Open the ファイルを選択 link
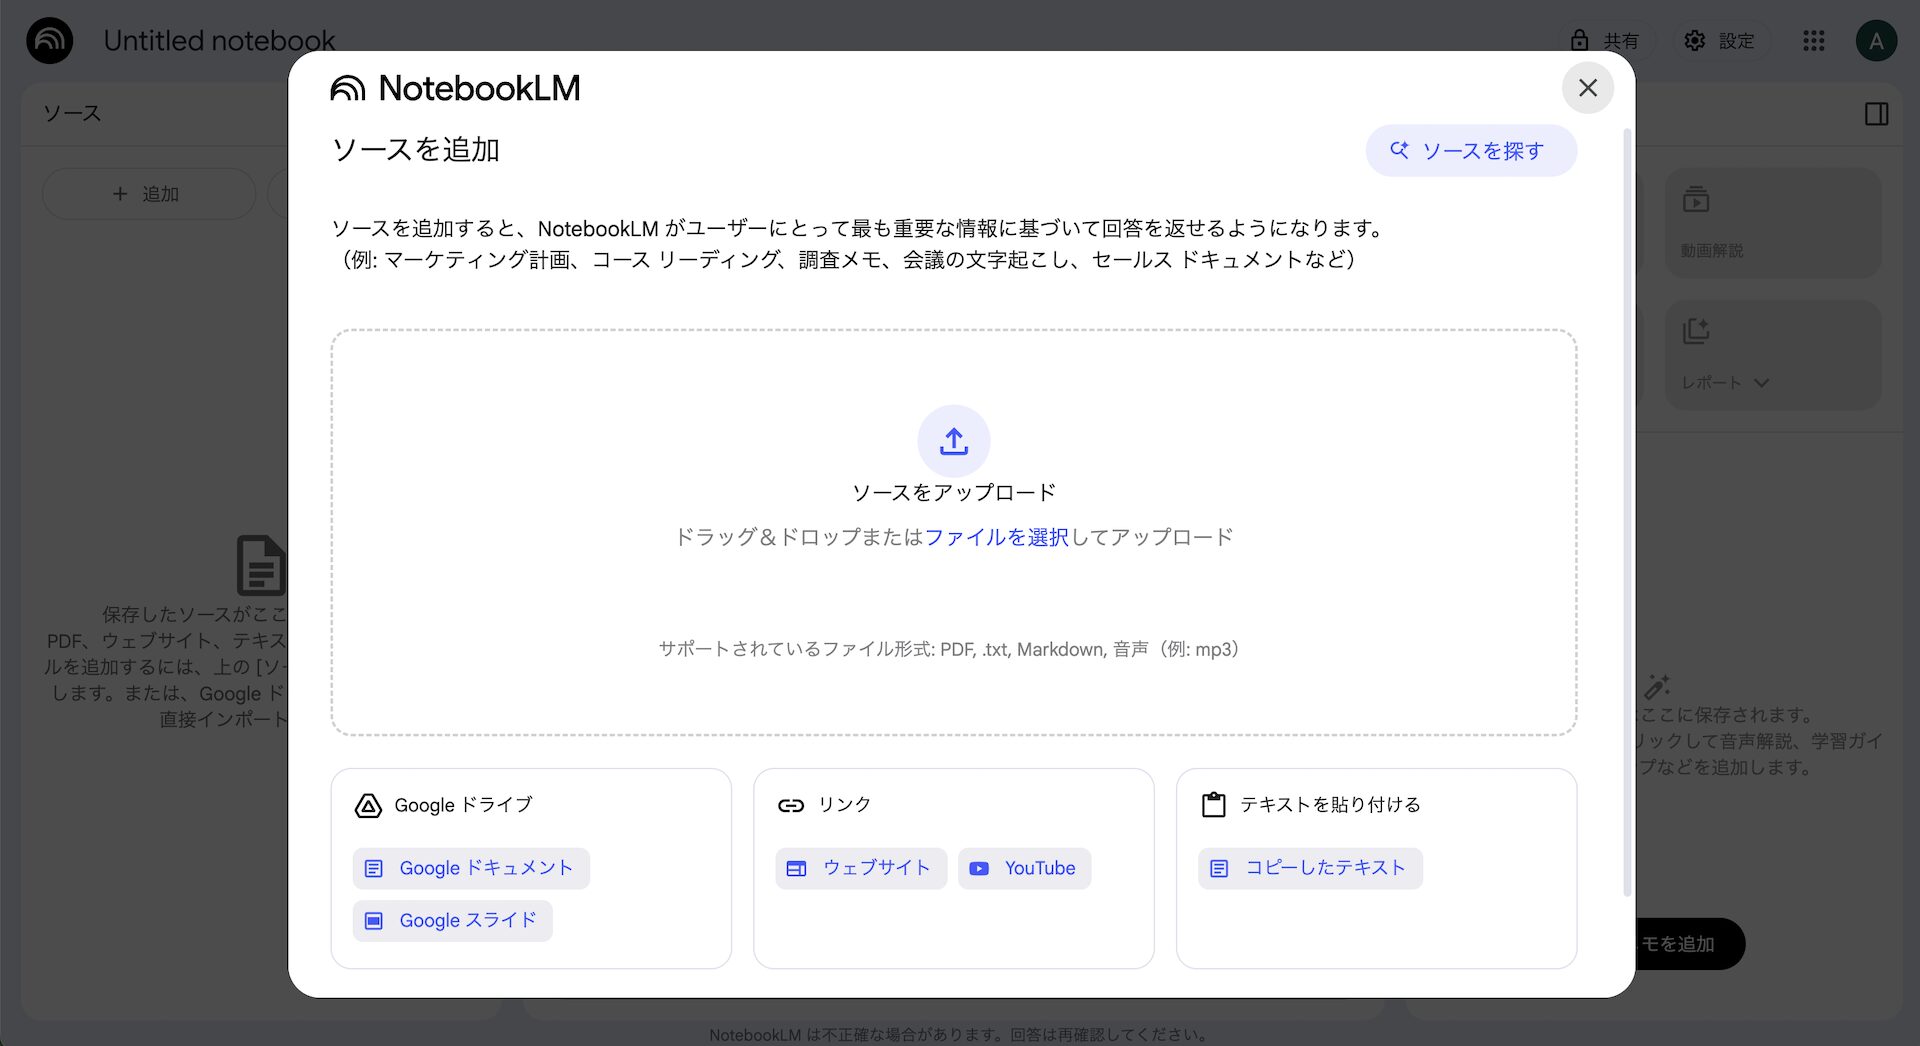The width and height of the screenshot is (1920, 1046). point(997,537)
